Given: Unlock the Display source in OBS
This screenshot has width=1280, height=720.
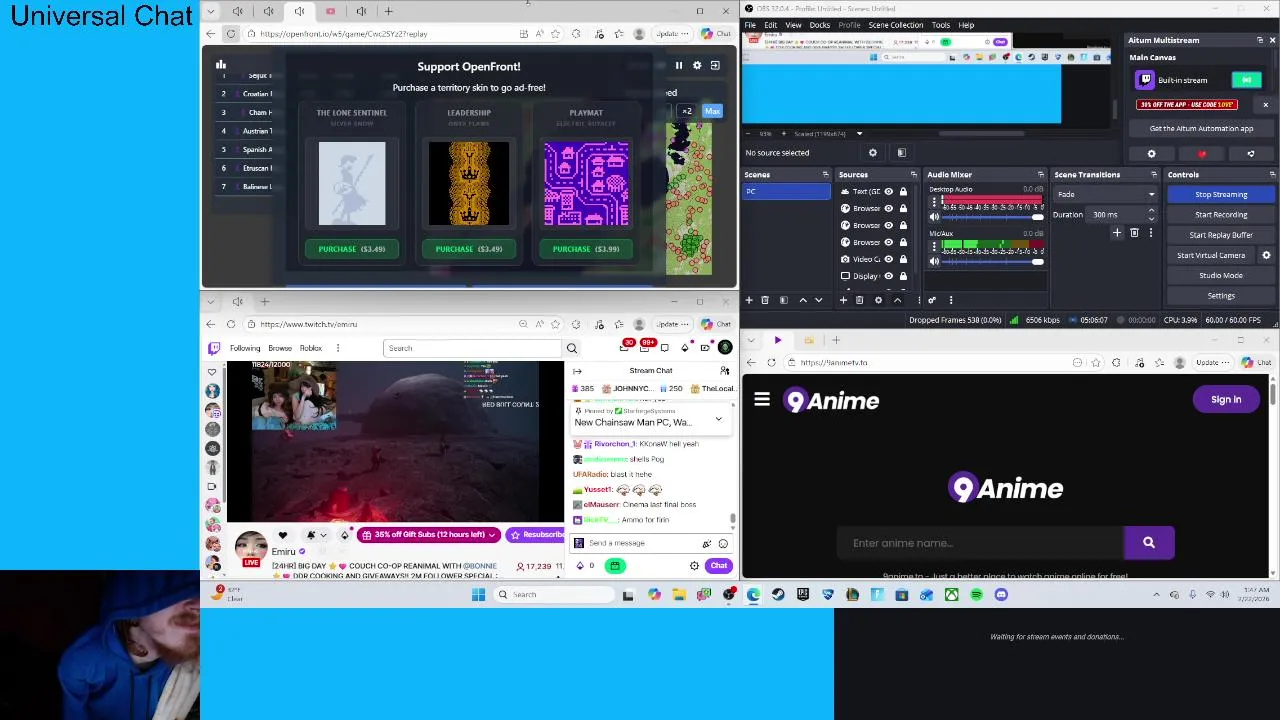Looking at the screenshot, I should click(903, 276).
